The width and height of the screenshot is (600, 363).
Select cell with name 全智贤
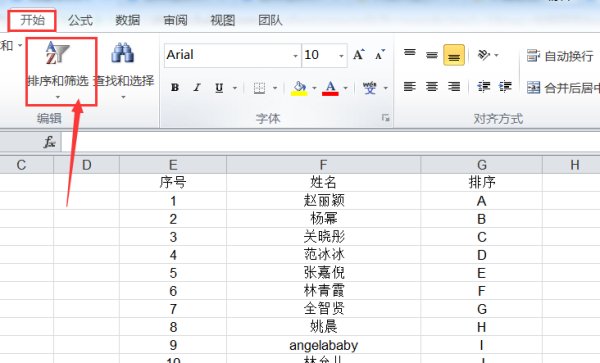[323, 308]
